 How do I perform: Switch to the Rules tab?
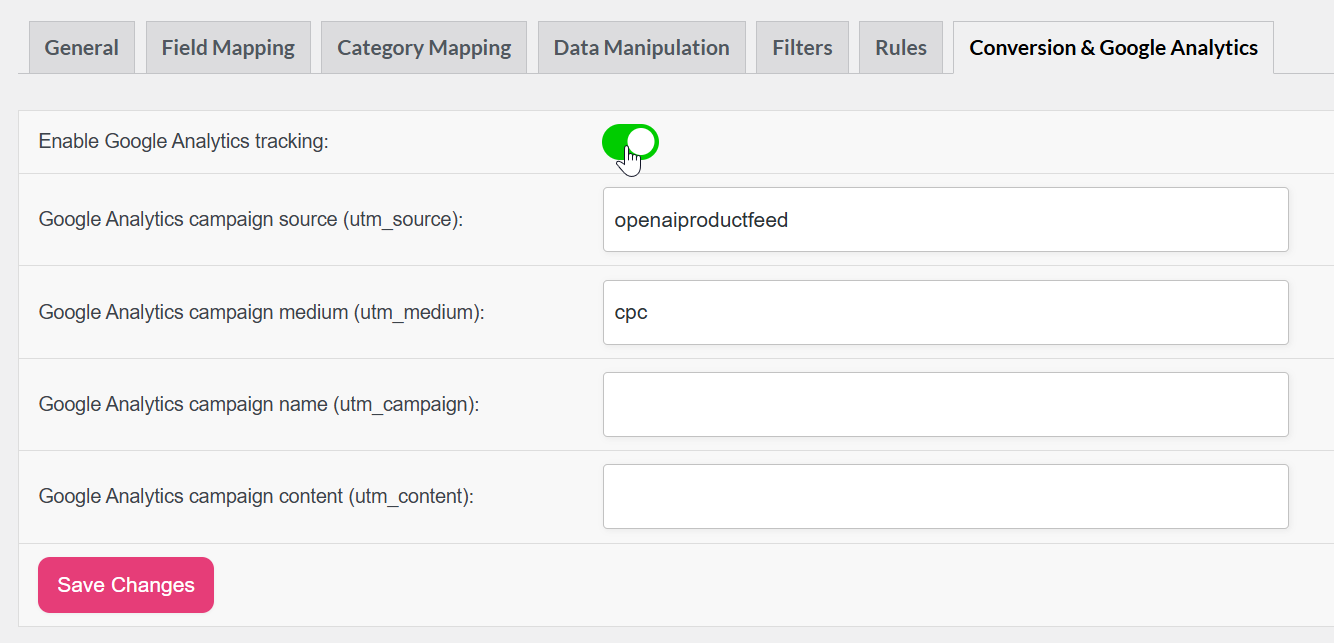click(x=900, y=47)
